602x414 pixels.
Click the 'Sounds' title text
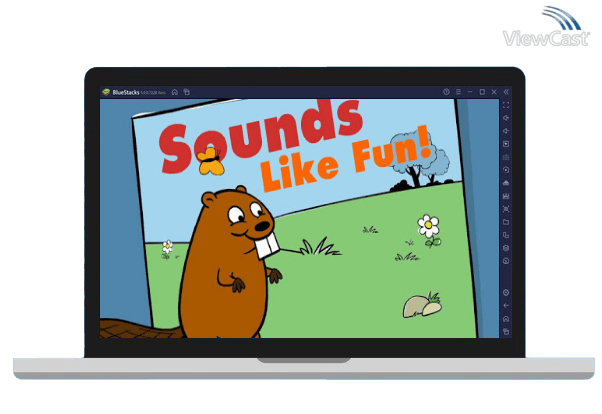click(x=261, y=136)
